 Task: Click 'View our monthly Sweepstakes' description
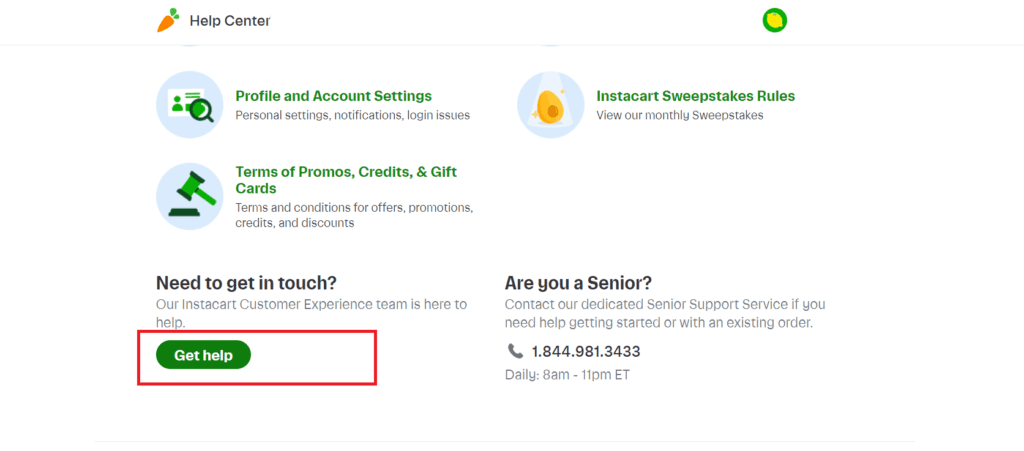pos(680,116)
